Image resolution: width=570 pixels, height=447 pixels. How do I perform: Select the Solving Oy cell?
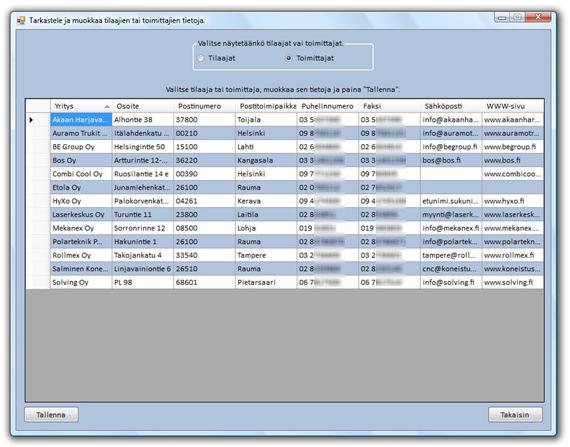[x=81, y=282]
